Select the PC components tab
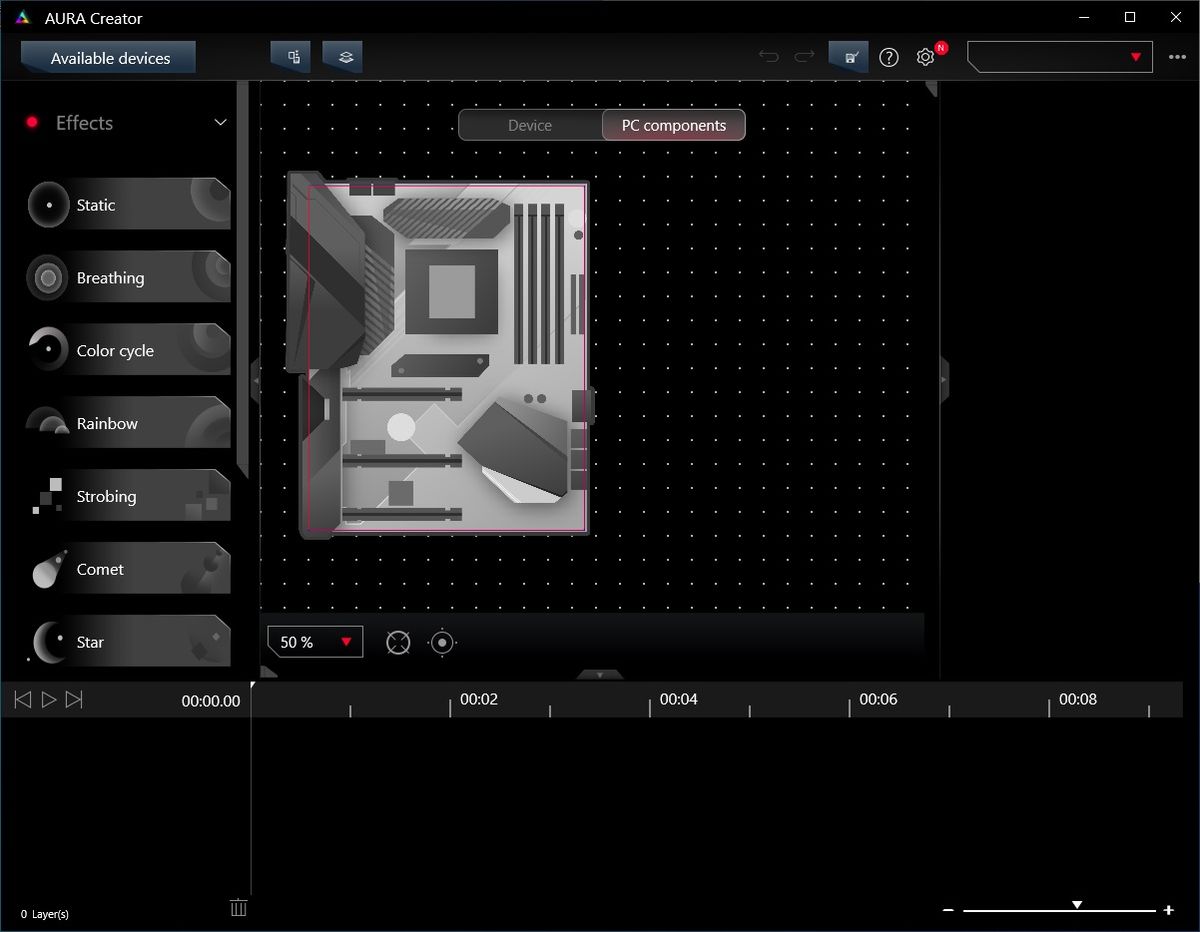The width and height of the screenshot is (1200, 932). coord(674,125)
